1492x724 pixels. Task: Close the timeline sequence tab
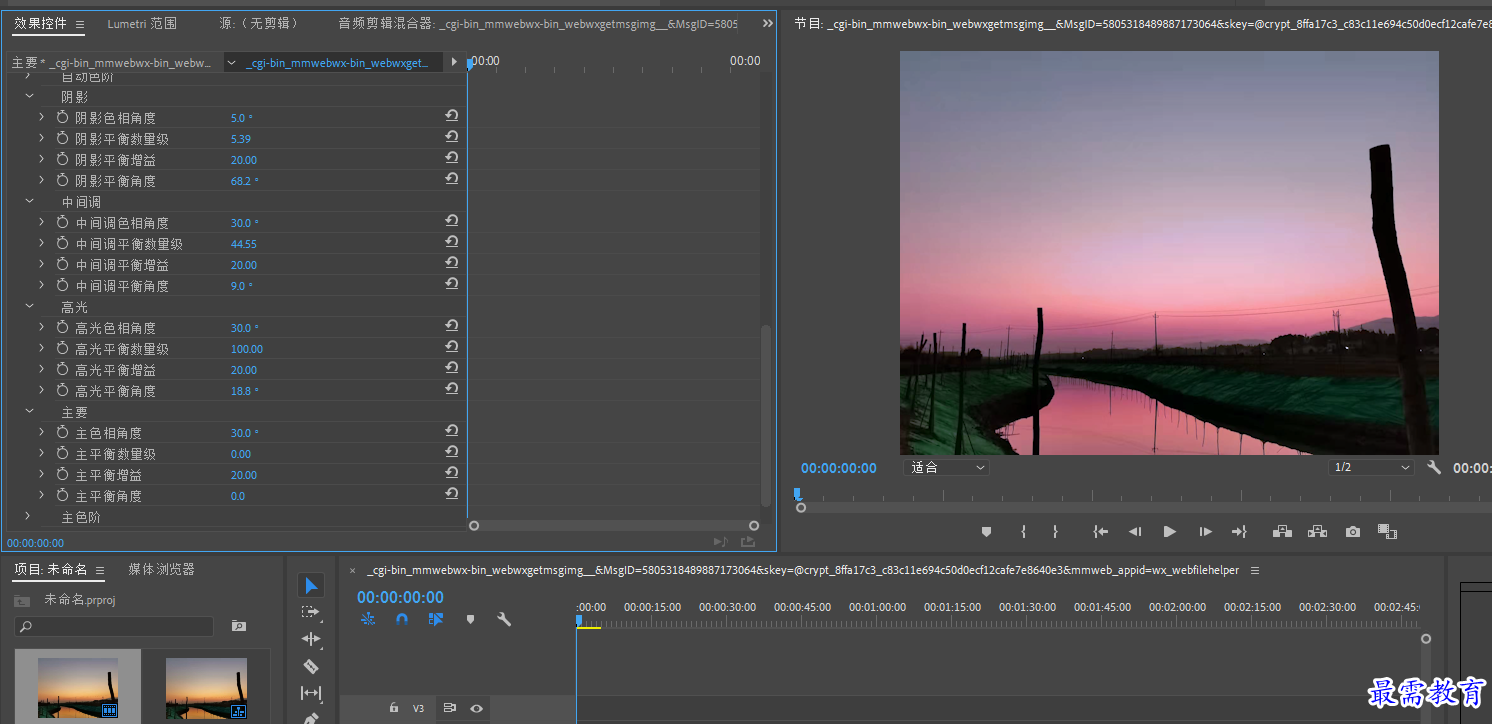pyautogui.click(x=352, y=571)
